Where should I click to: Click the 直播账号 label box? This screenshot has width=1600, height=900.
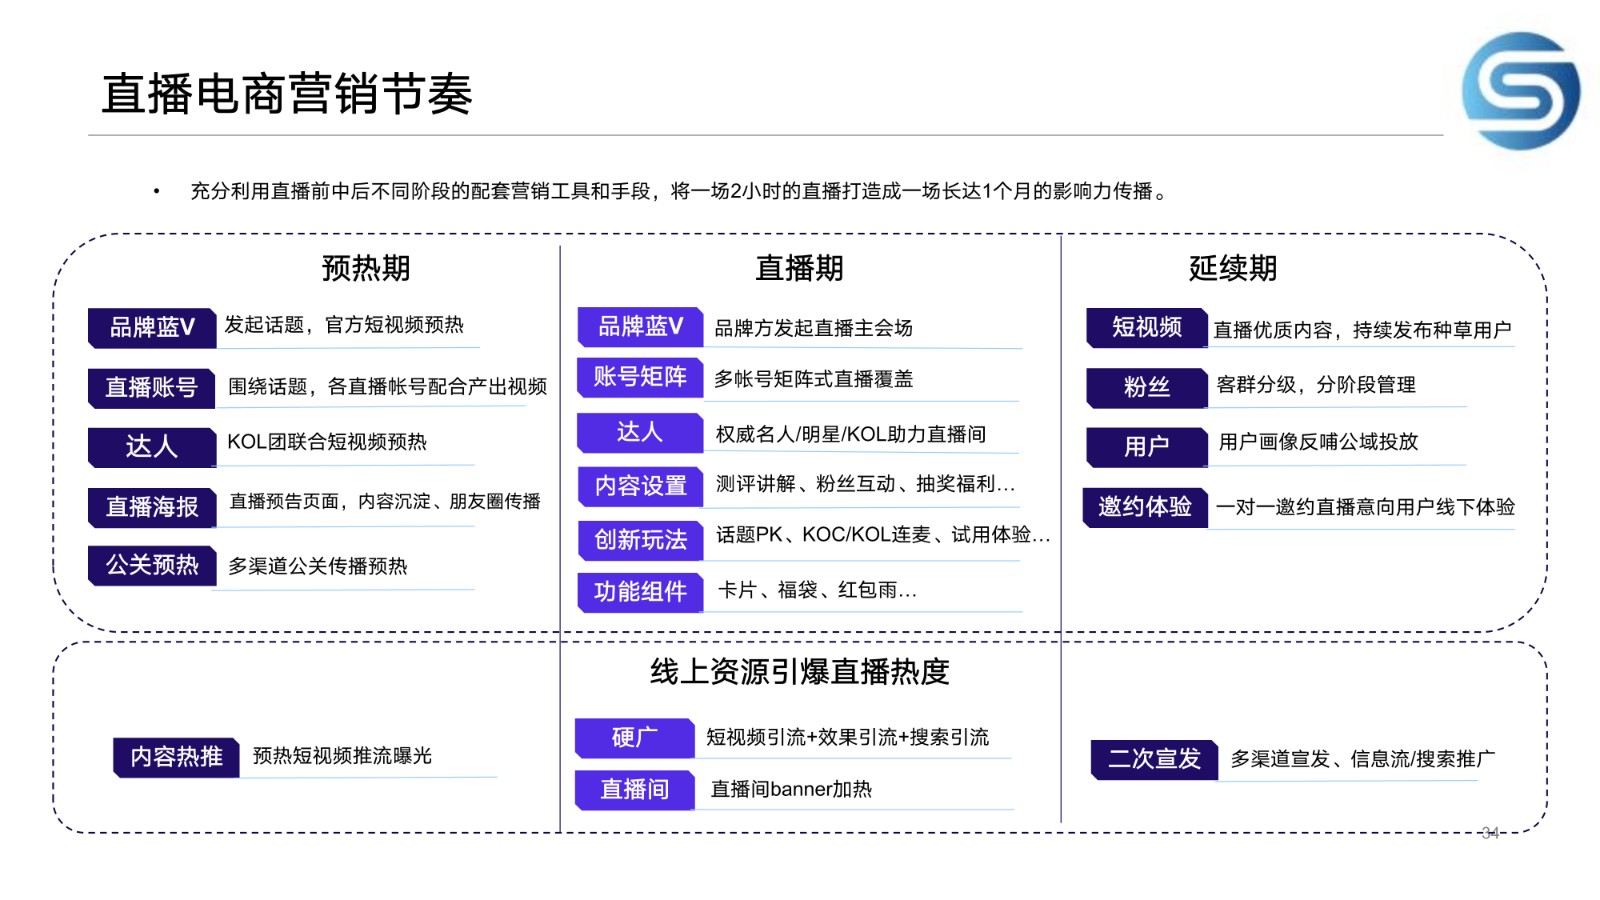click(152, 388)
